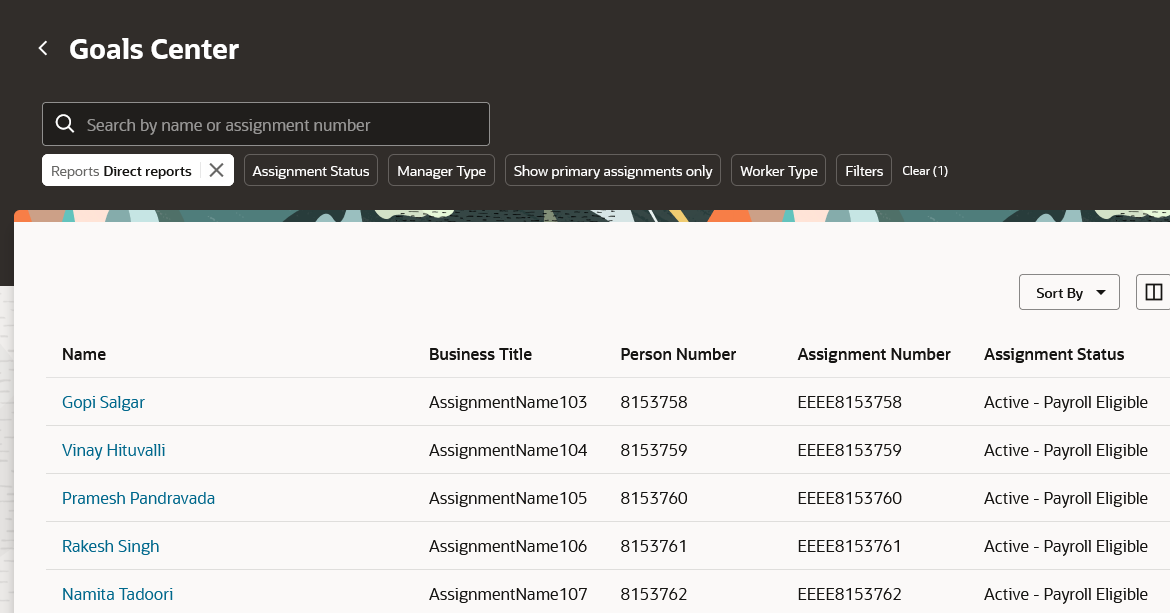This screenshot has width=1170, height=613.
Task: Open the Manager Type filter
Action: click(x=441, y=171)
